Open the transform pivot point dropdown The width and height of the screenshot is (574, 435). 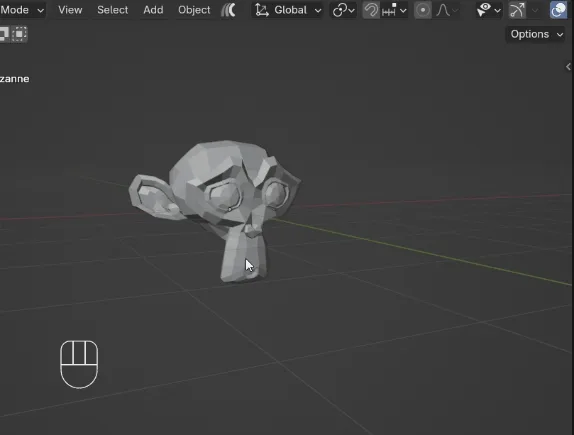tap(343, 10)
